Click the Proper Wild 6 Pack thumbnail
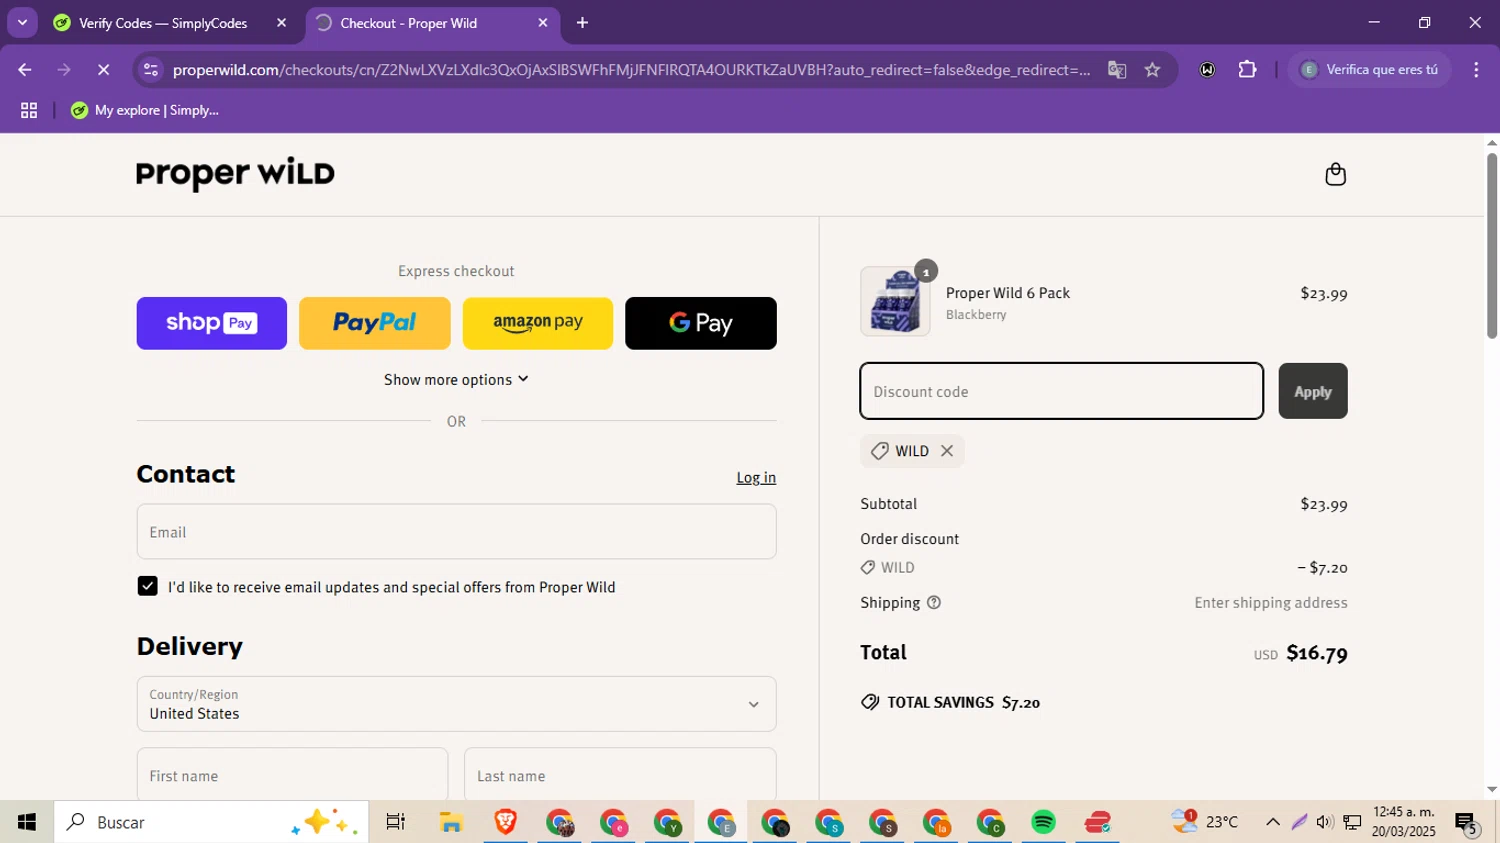 [895, 301]
